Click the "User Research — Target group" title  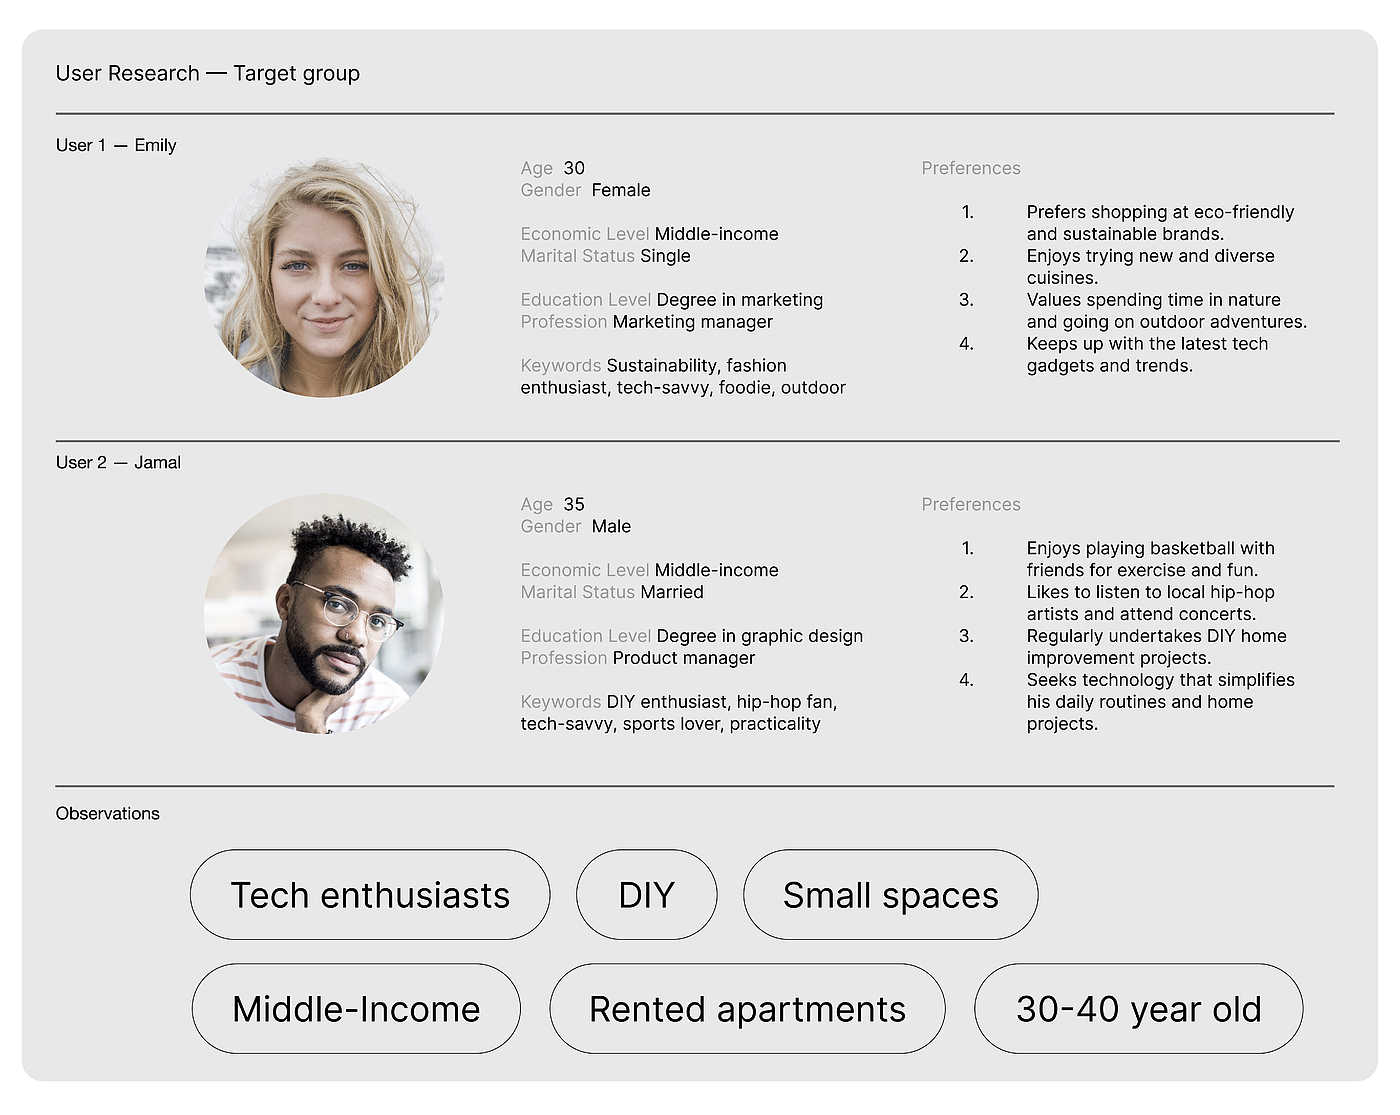pos(208,73)
